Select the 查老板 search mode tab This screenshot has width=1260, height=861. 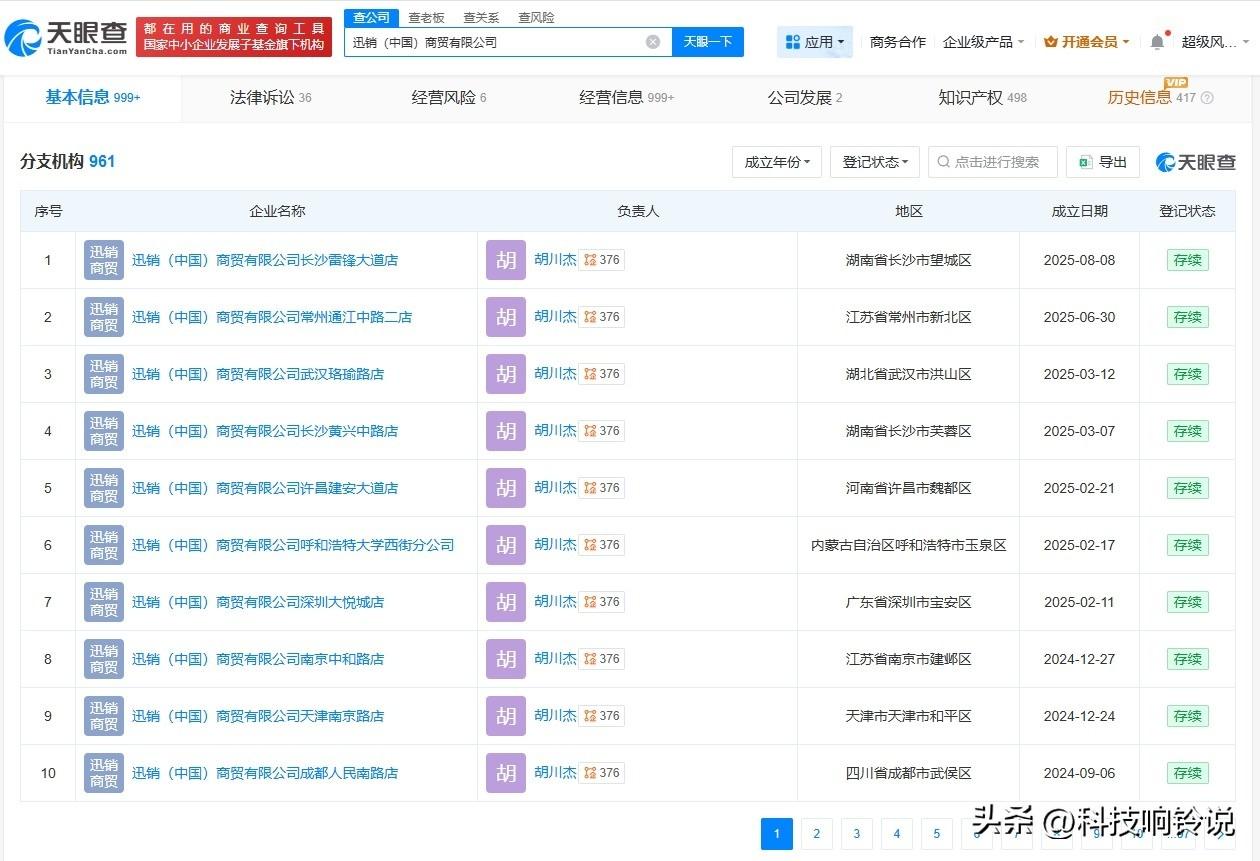tap(426, 18)
